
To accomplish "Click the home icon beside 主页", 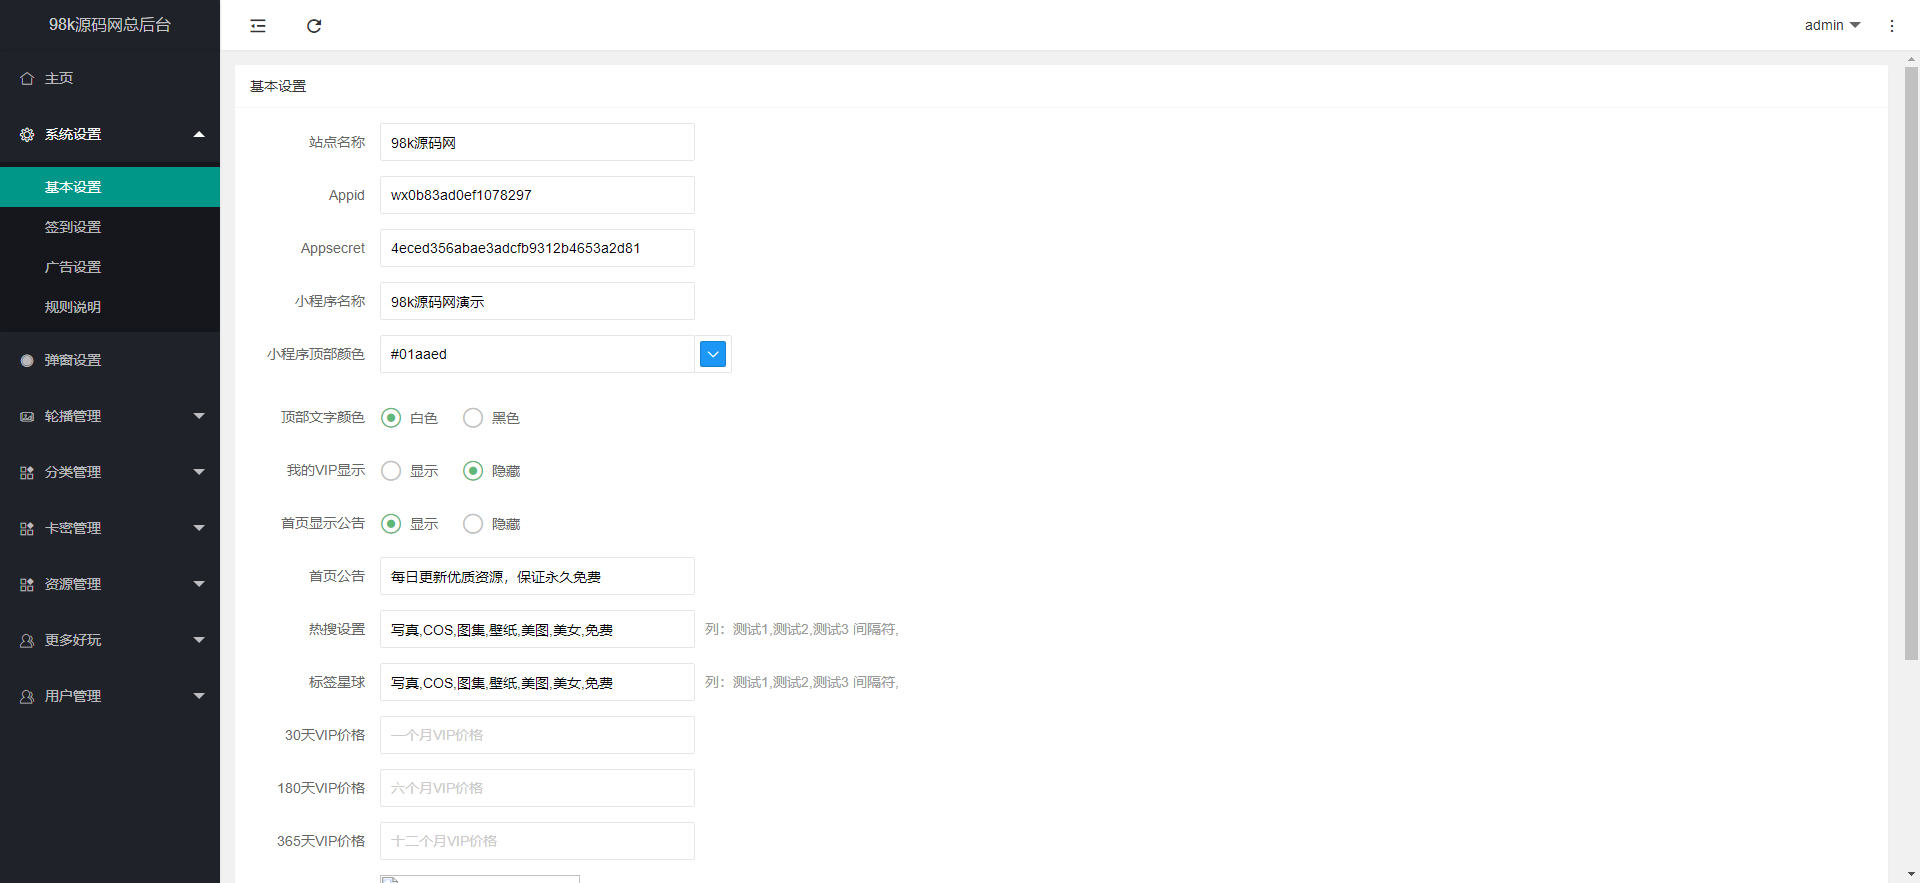I will click(x=27, y=78).
